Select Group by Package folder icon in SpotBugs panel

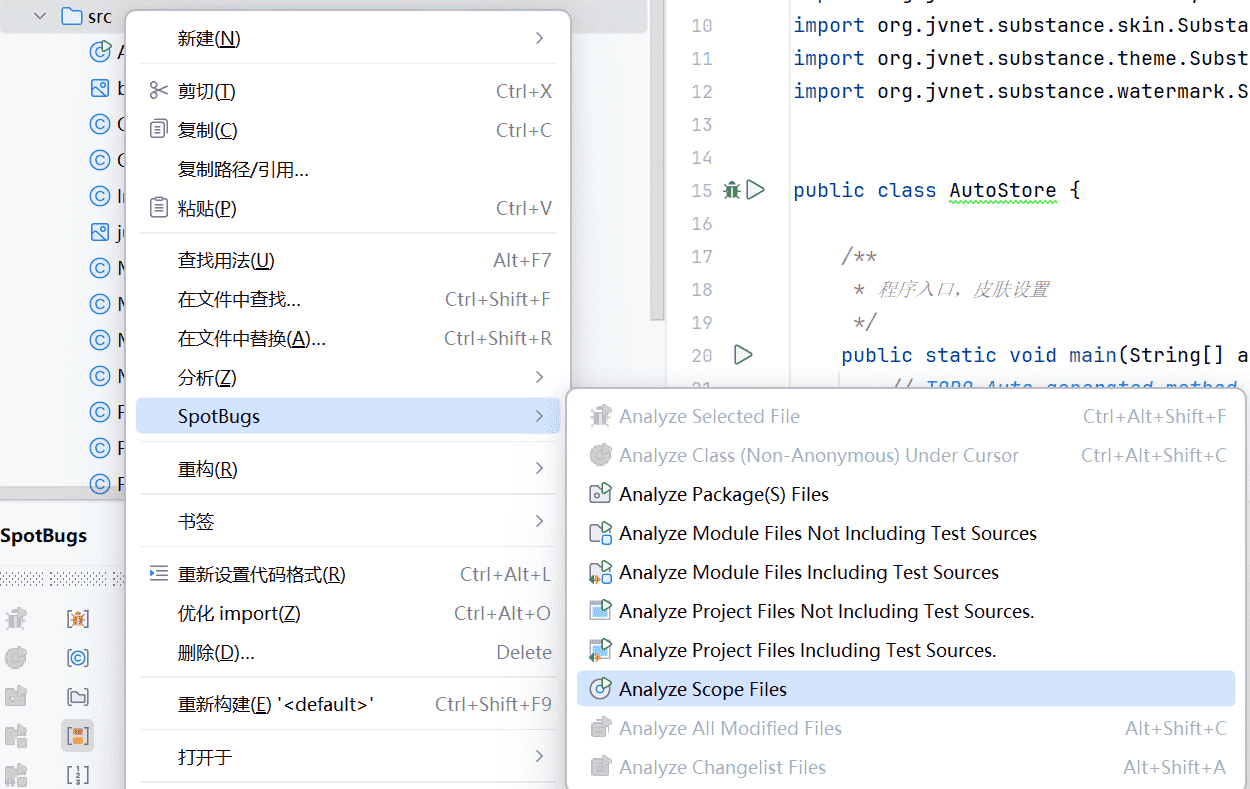point(78,697)
